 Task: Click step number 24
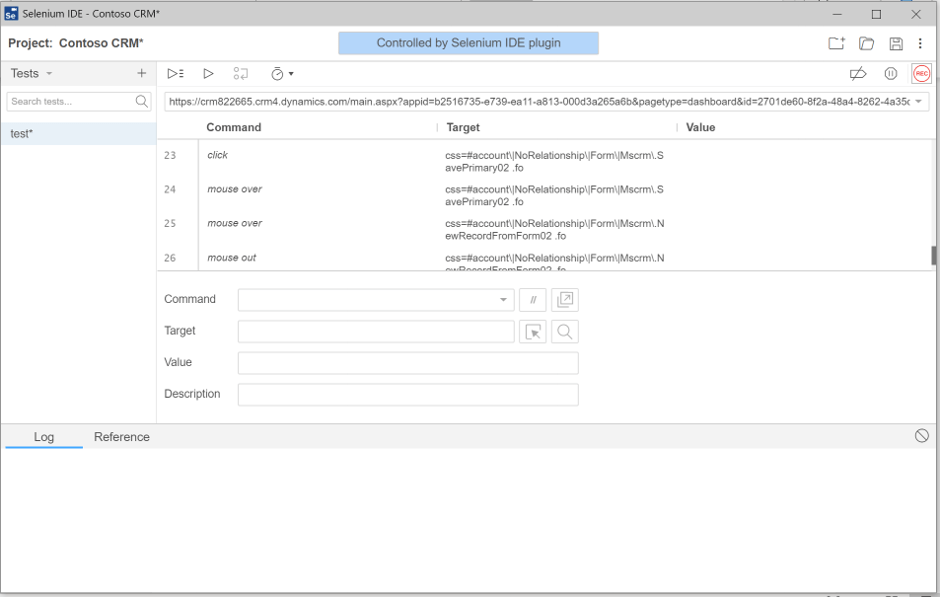(x=170, y=189)
